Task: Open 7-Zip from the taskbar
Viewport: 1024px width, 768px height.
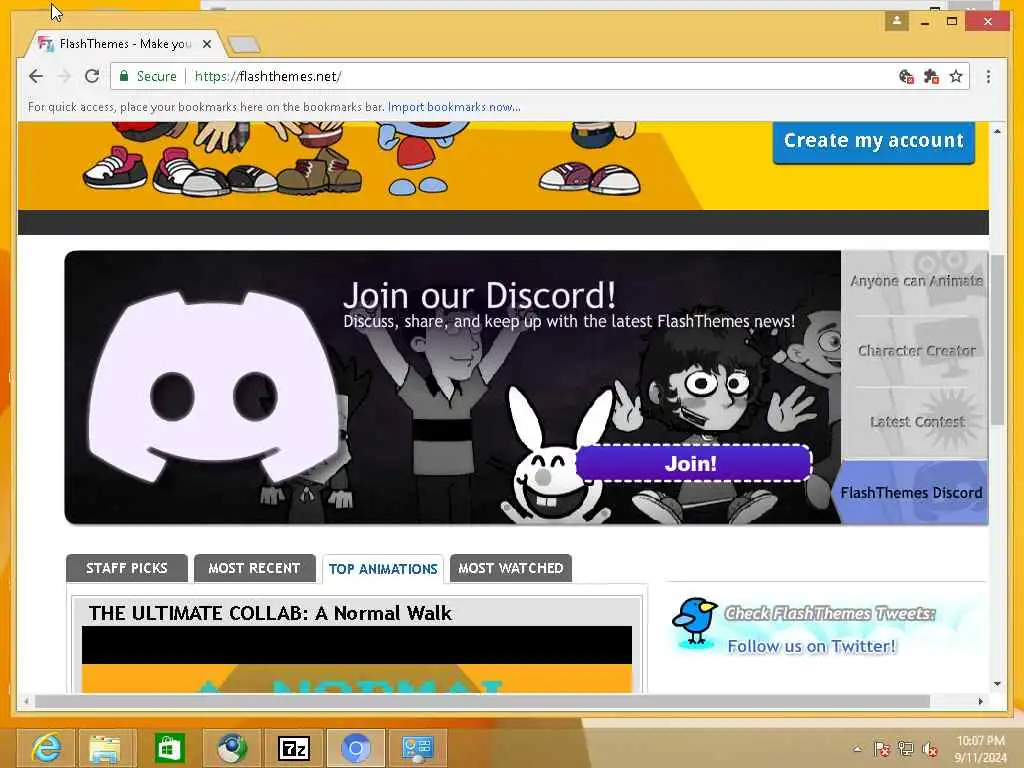Action: [x=294, y=748]
